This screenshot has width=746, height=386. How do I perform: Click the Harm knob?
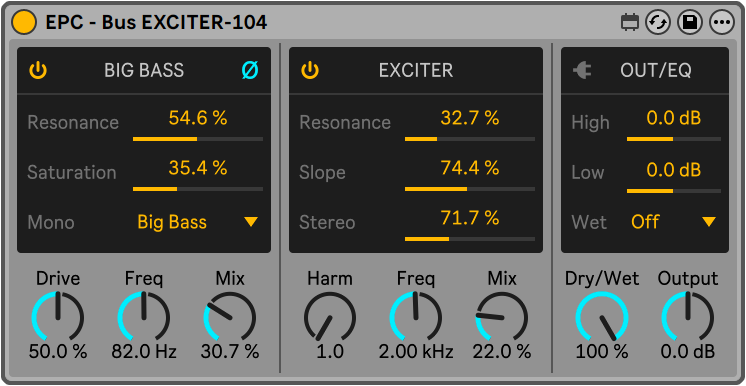[330, 317]
